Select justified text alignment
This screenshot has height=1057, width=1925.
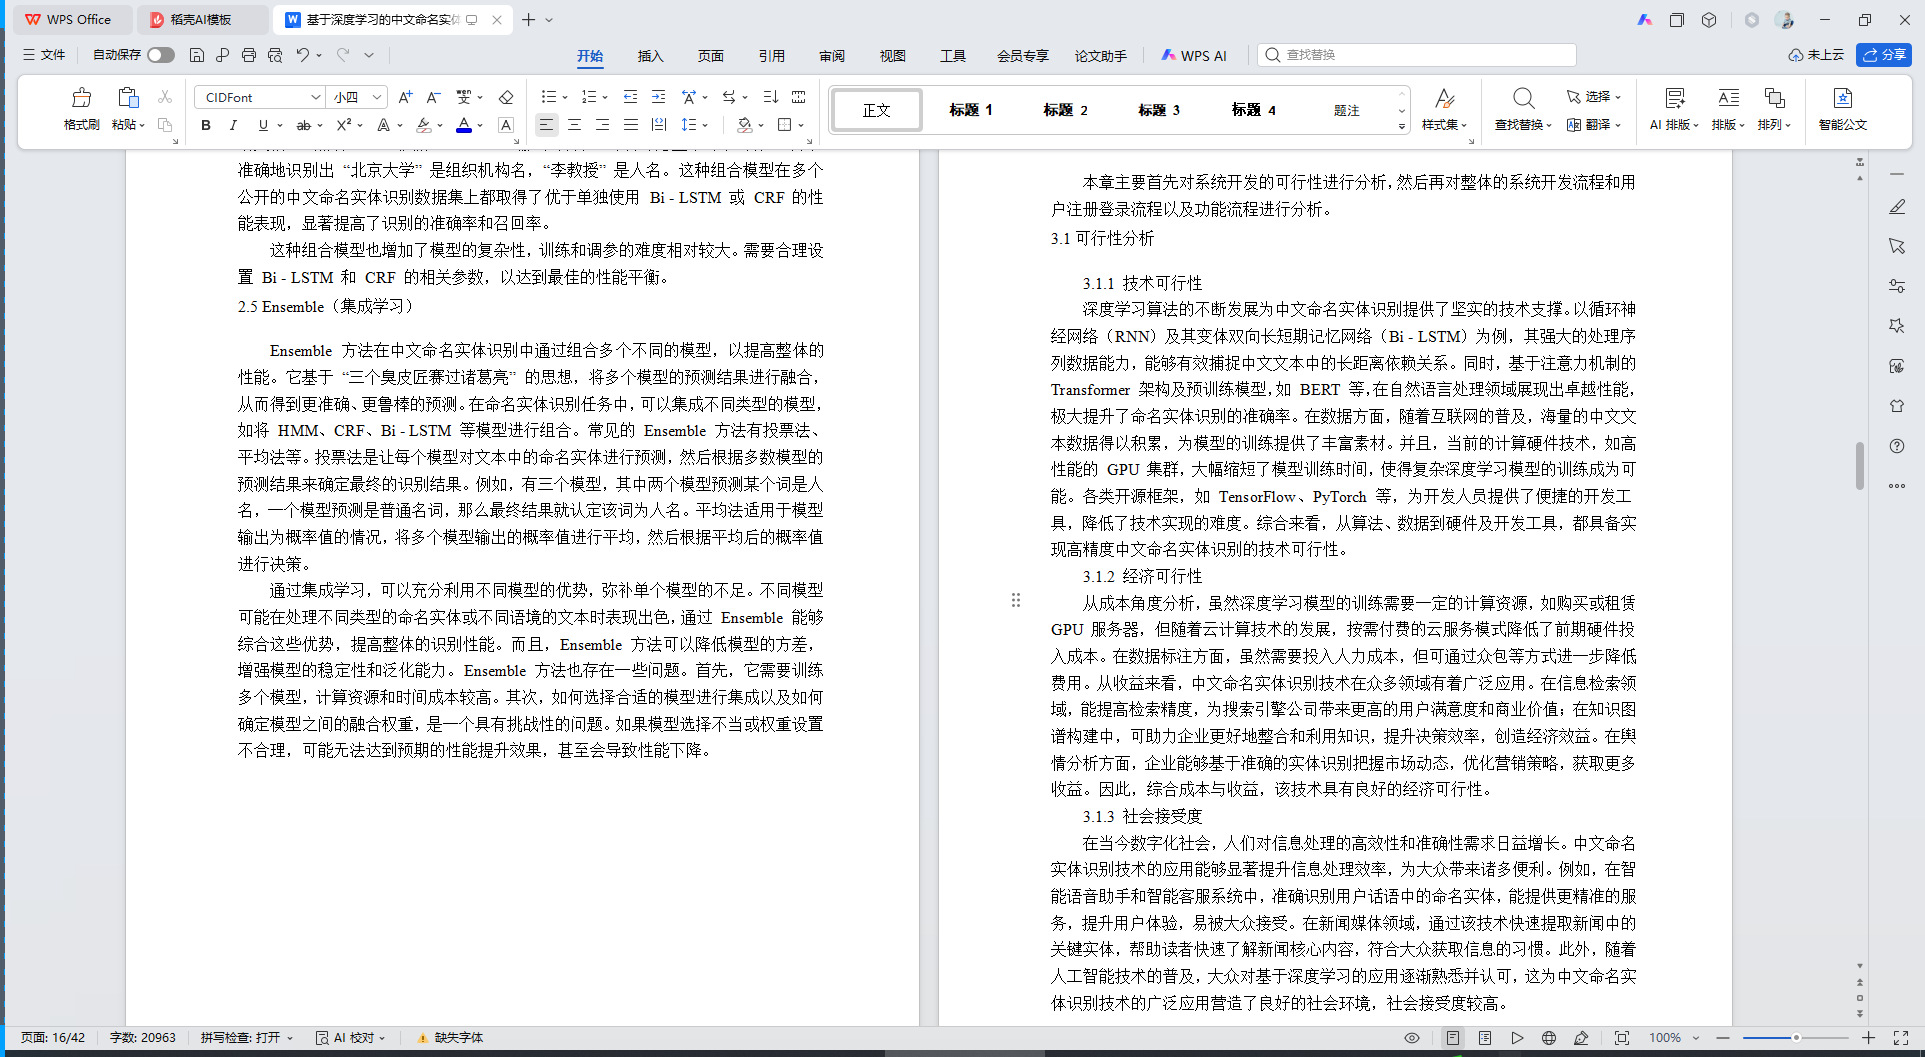[630, 125]
